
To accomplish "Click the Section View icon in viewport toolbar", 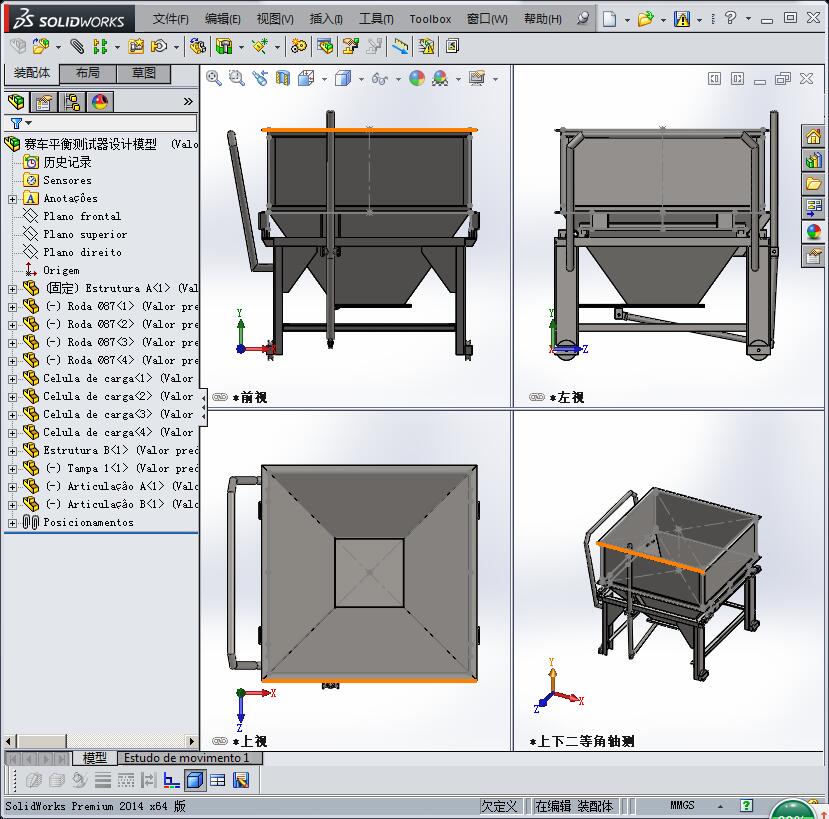I will 283,78.
